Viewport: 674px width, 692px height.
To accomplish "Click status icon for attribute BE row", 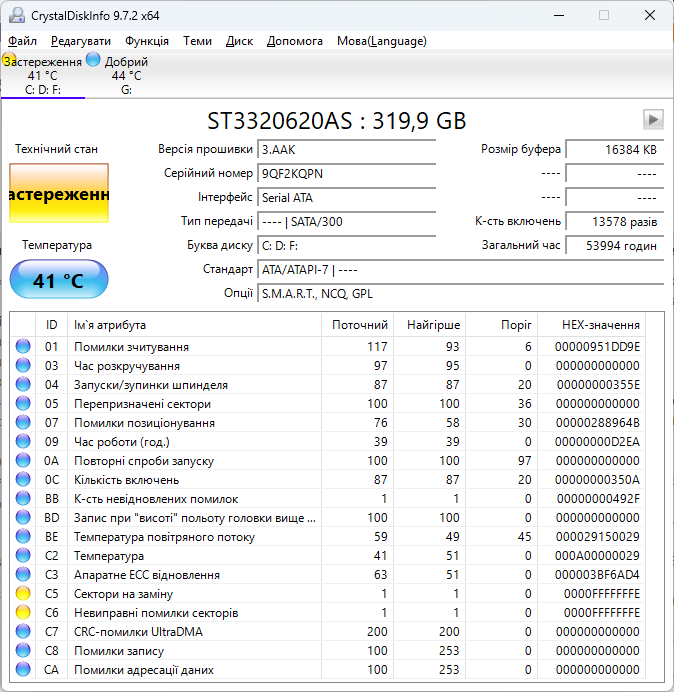I will click(x=23, y=536).
